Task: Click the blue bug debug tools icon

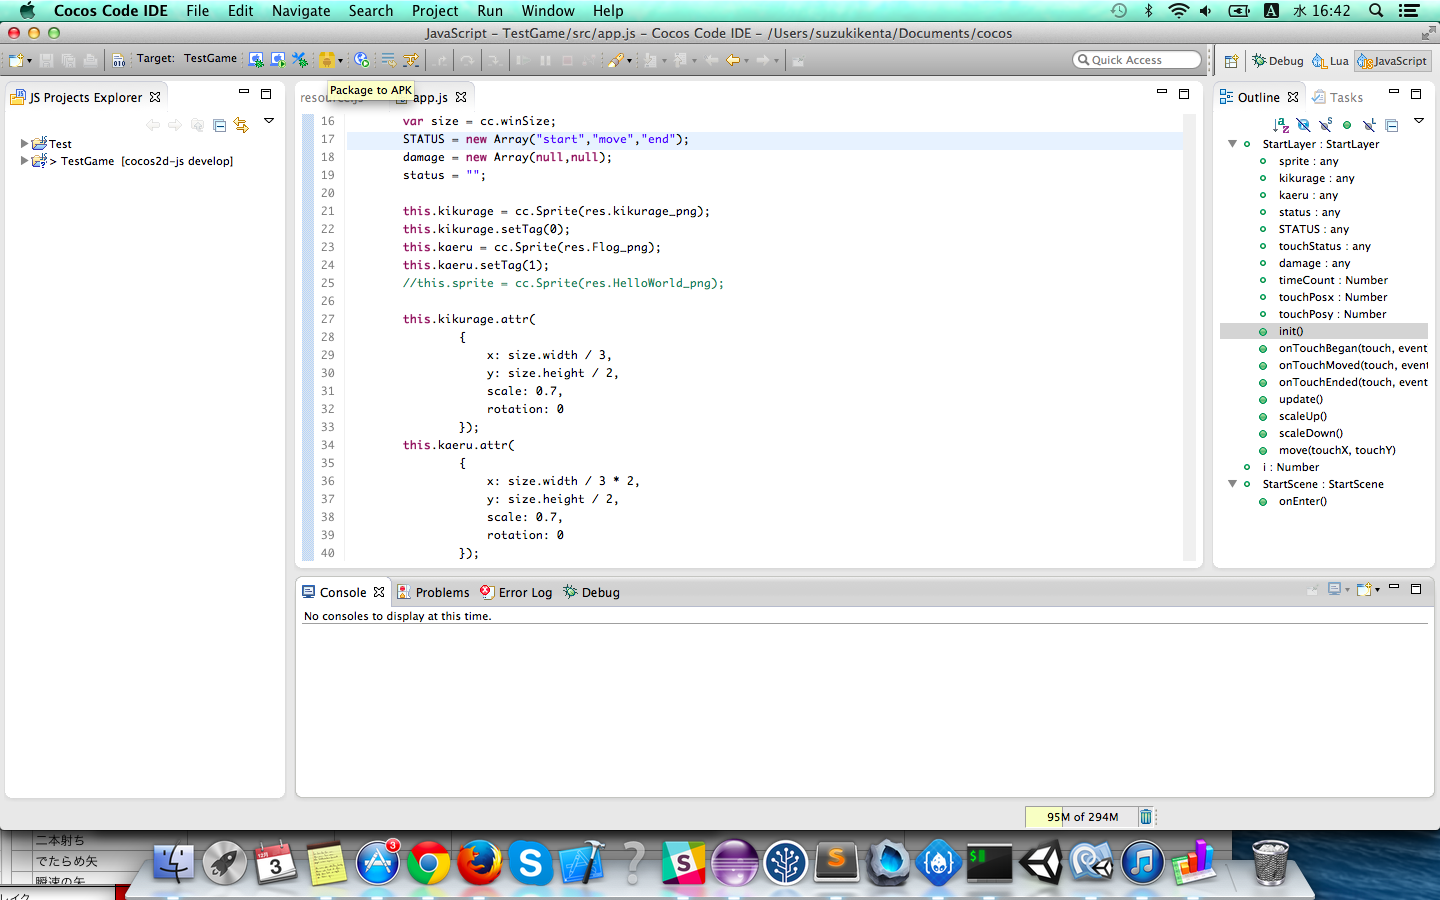Action: pos(300,60)
